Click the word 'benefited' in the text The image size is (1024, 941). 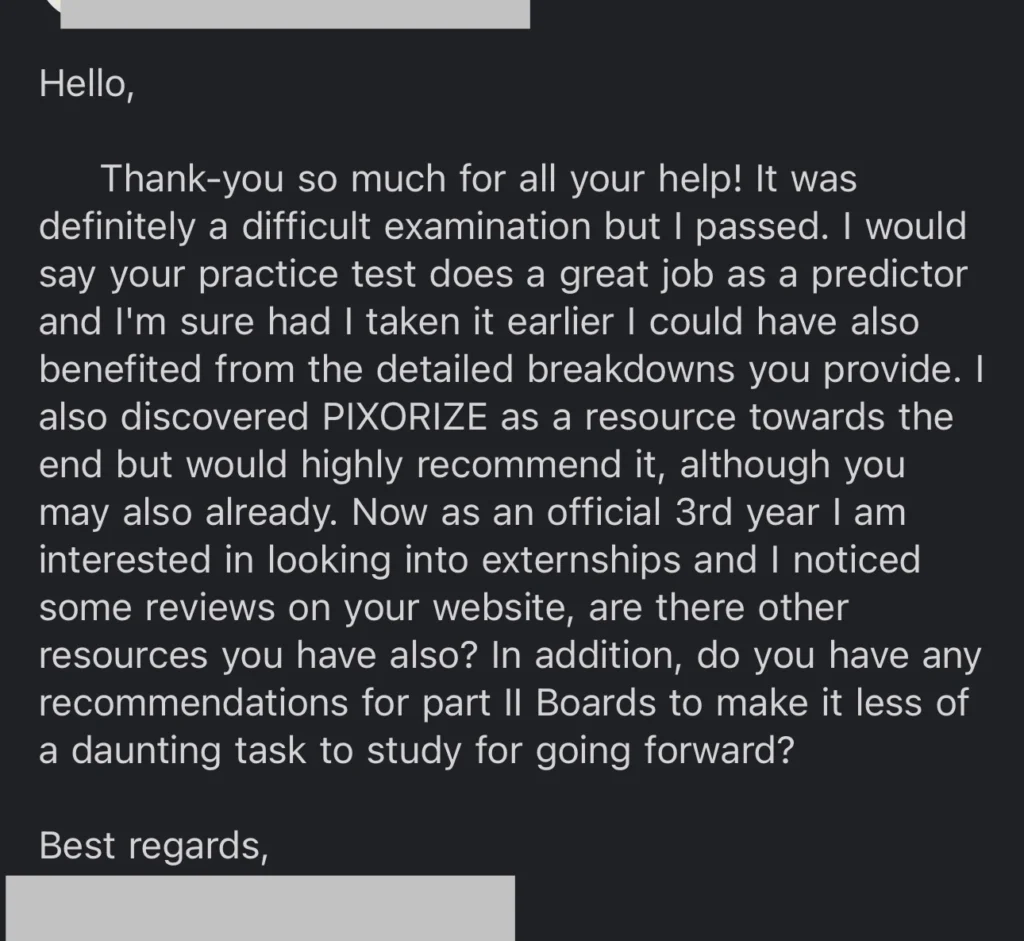point(121,369)
